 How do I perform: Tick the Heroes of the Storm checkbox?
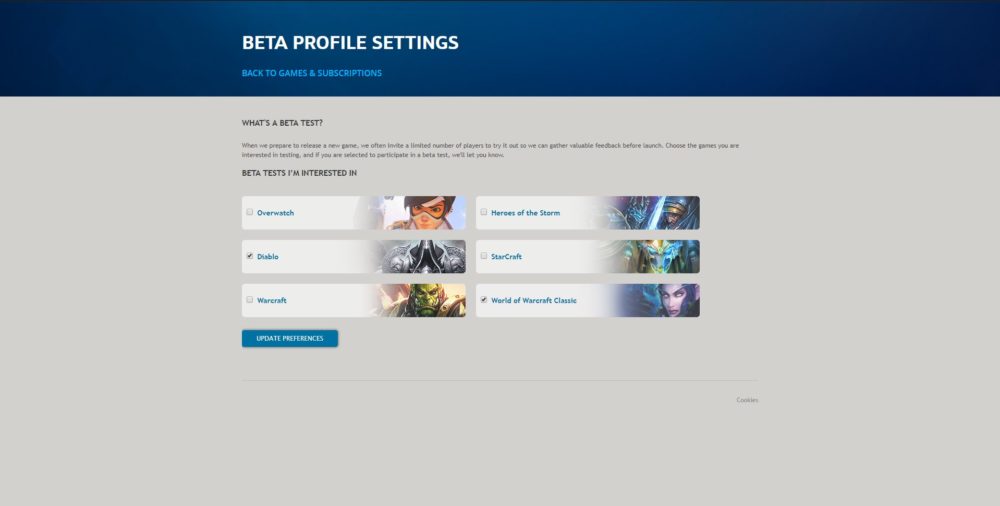tap(484, 212)
